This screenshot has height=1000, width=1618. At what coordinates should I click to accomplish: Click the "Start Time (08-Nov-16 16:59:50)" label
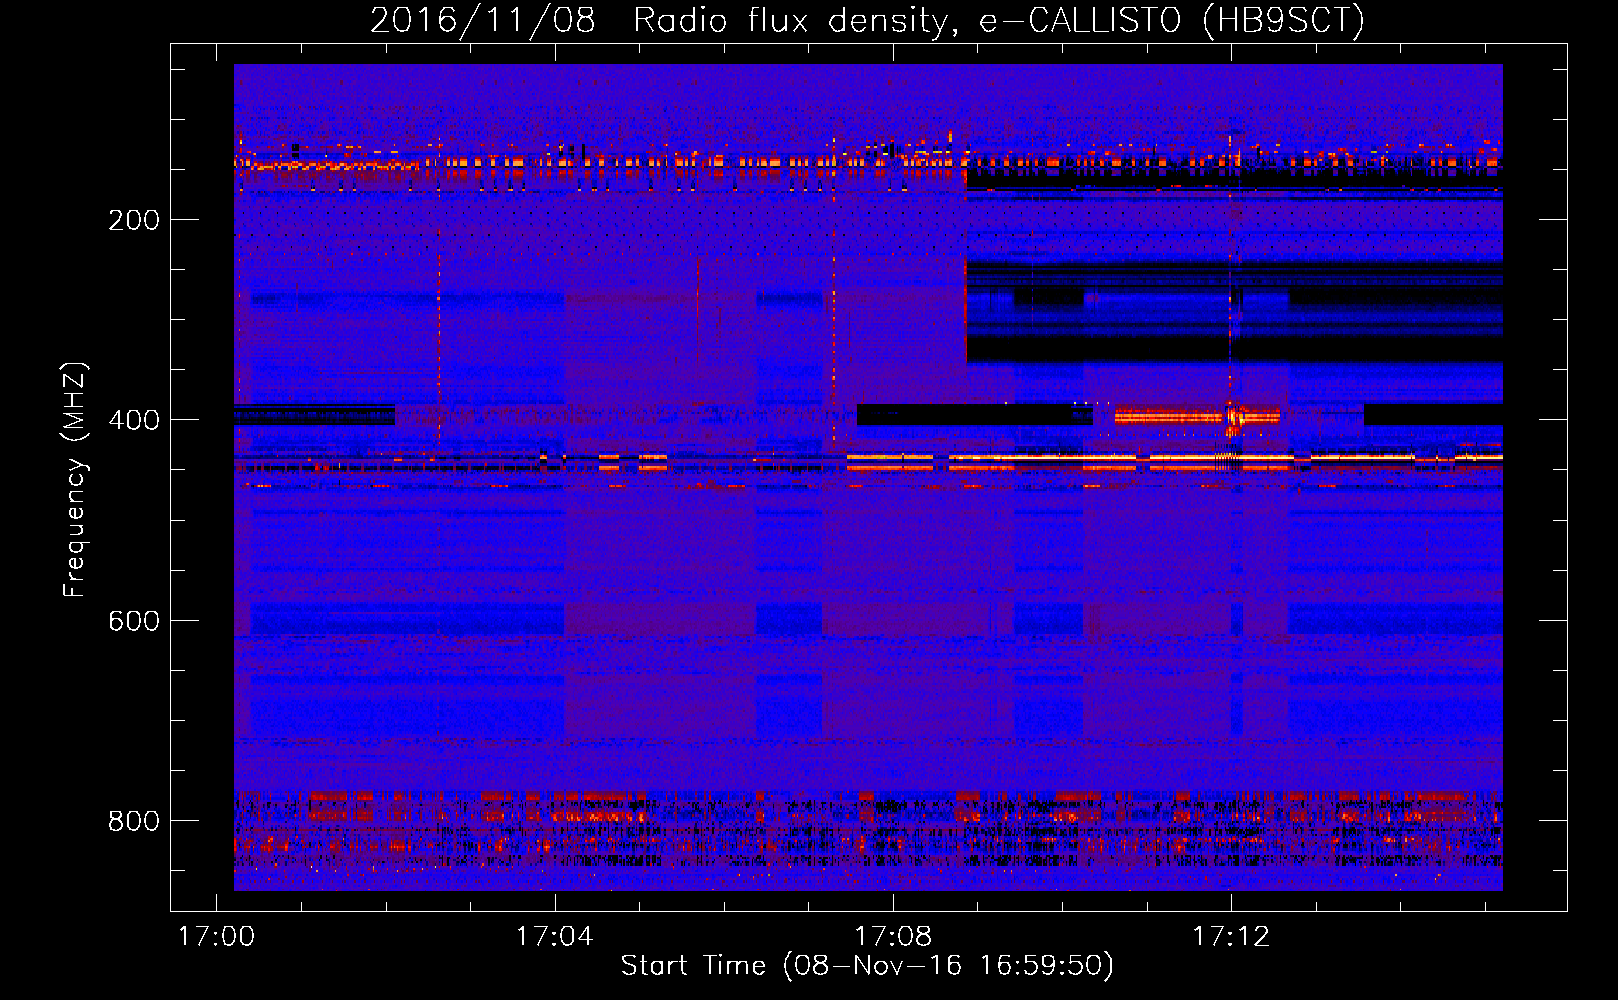coord(867,966)
